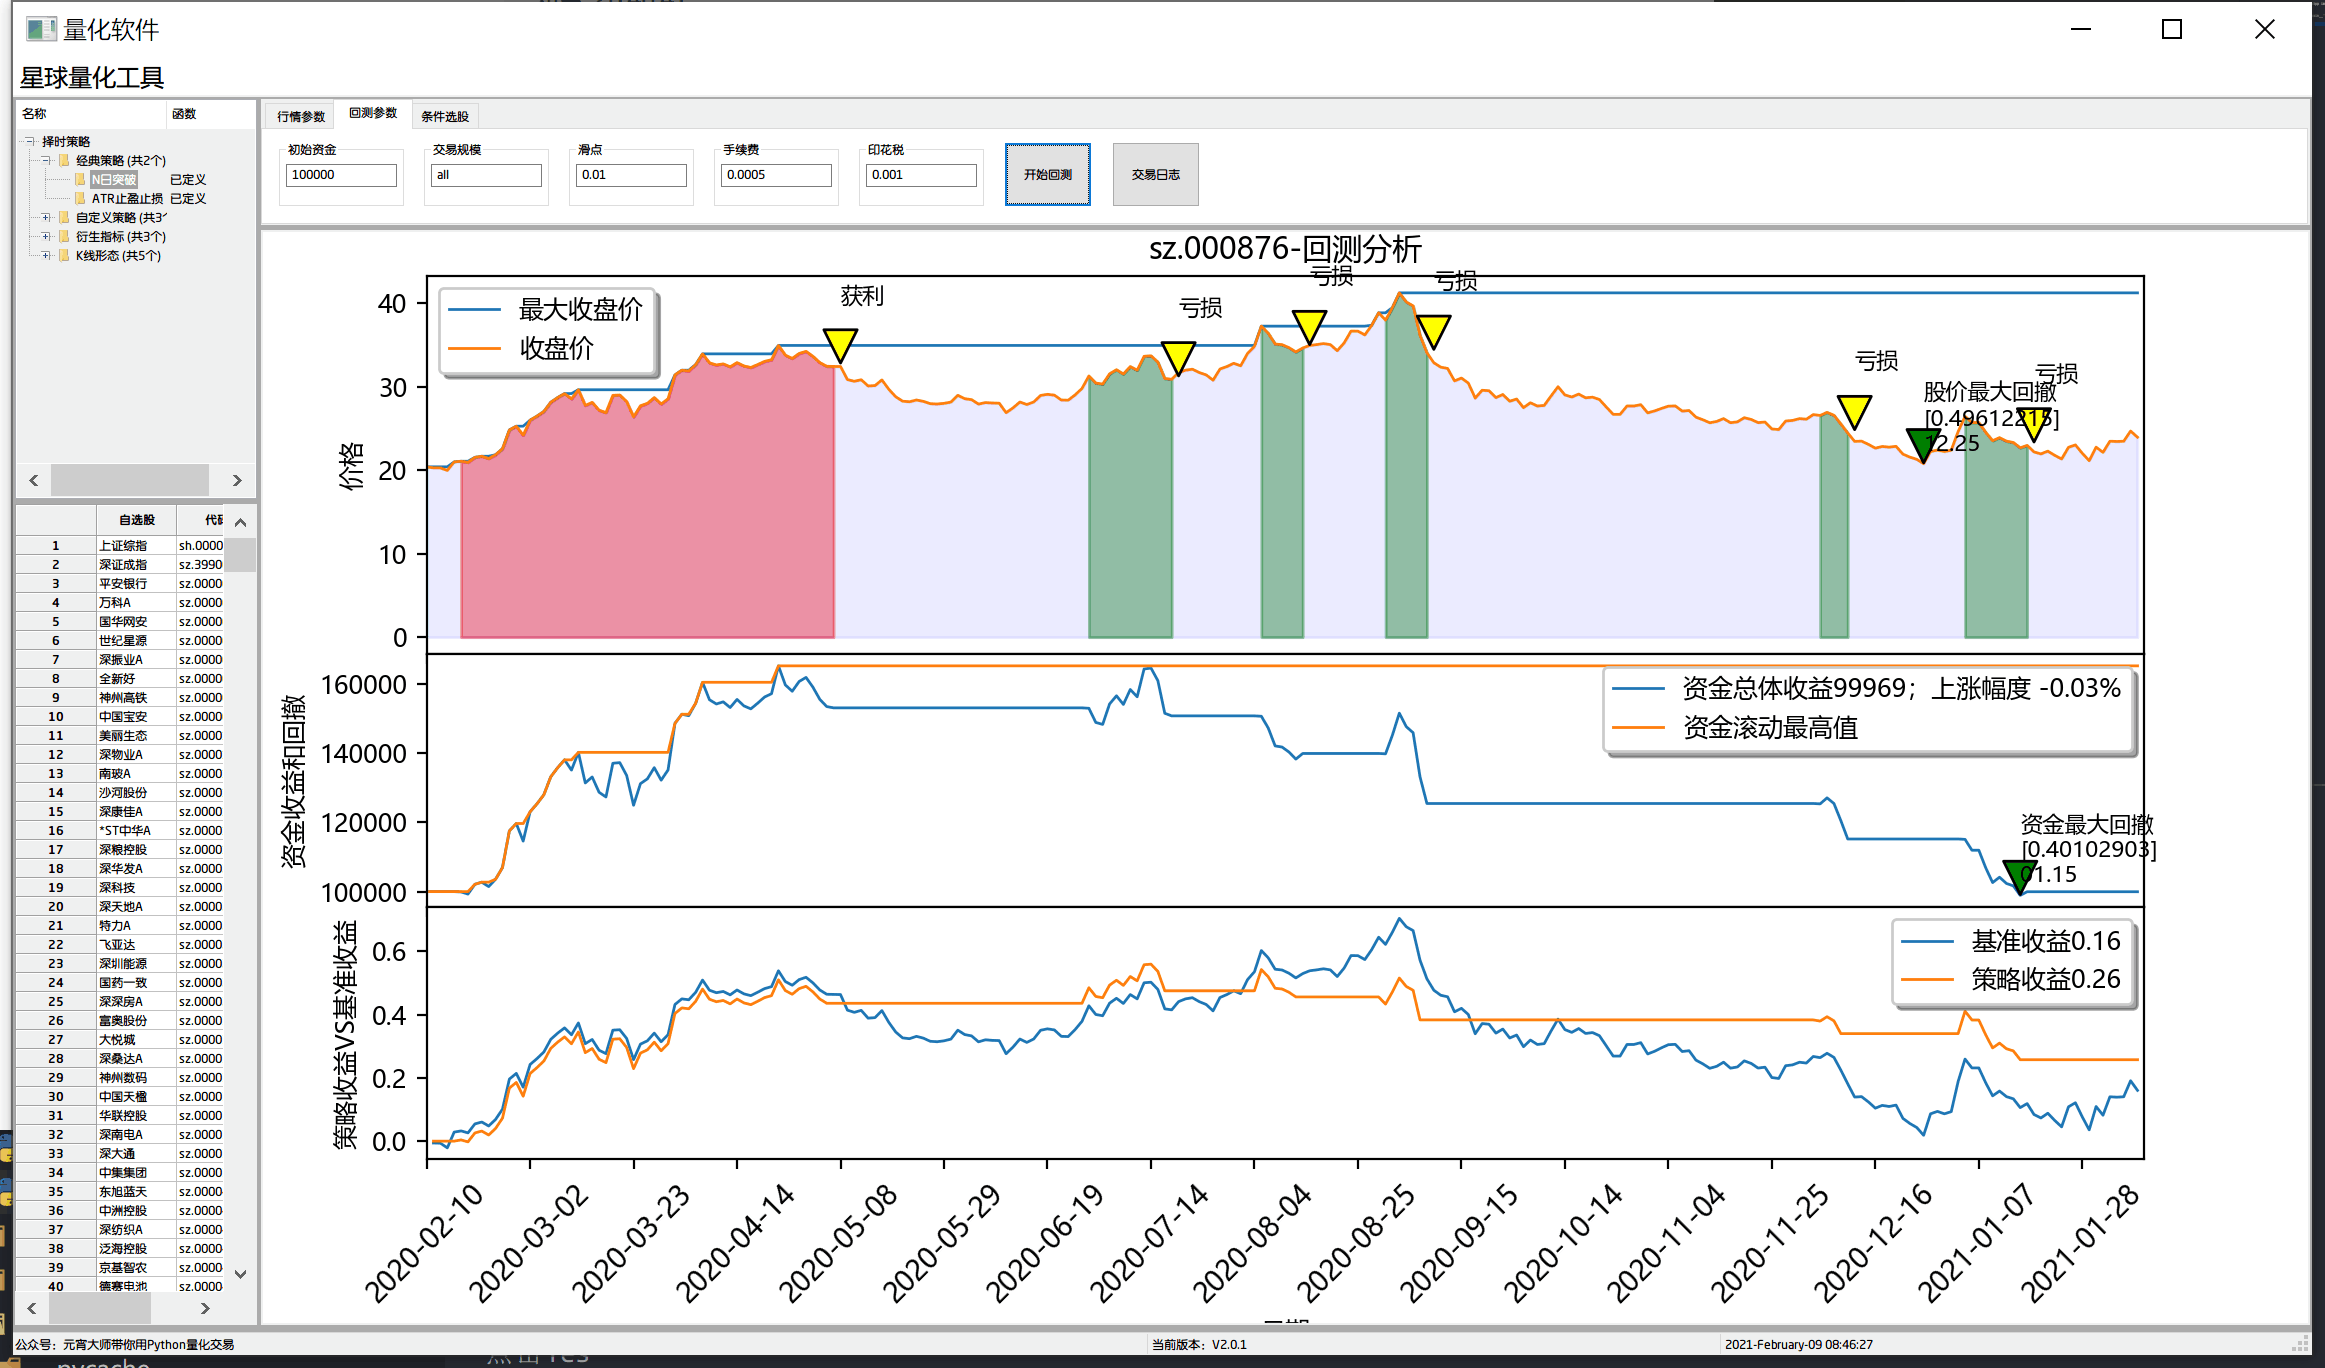The width and height of the screenshot is (2325, 1368).
Task: Collapse the 经典策略 tree node
Action: 46,161
